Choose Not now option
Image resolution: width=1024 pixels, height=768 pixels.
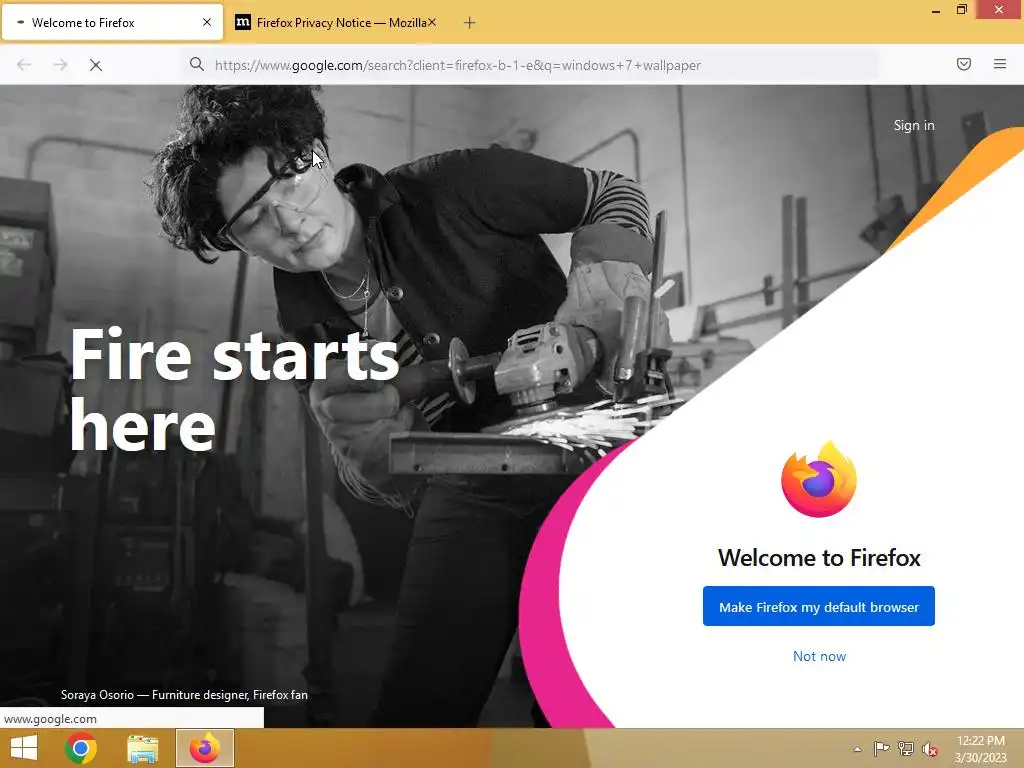[x=819, y=656]
